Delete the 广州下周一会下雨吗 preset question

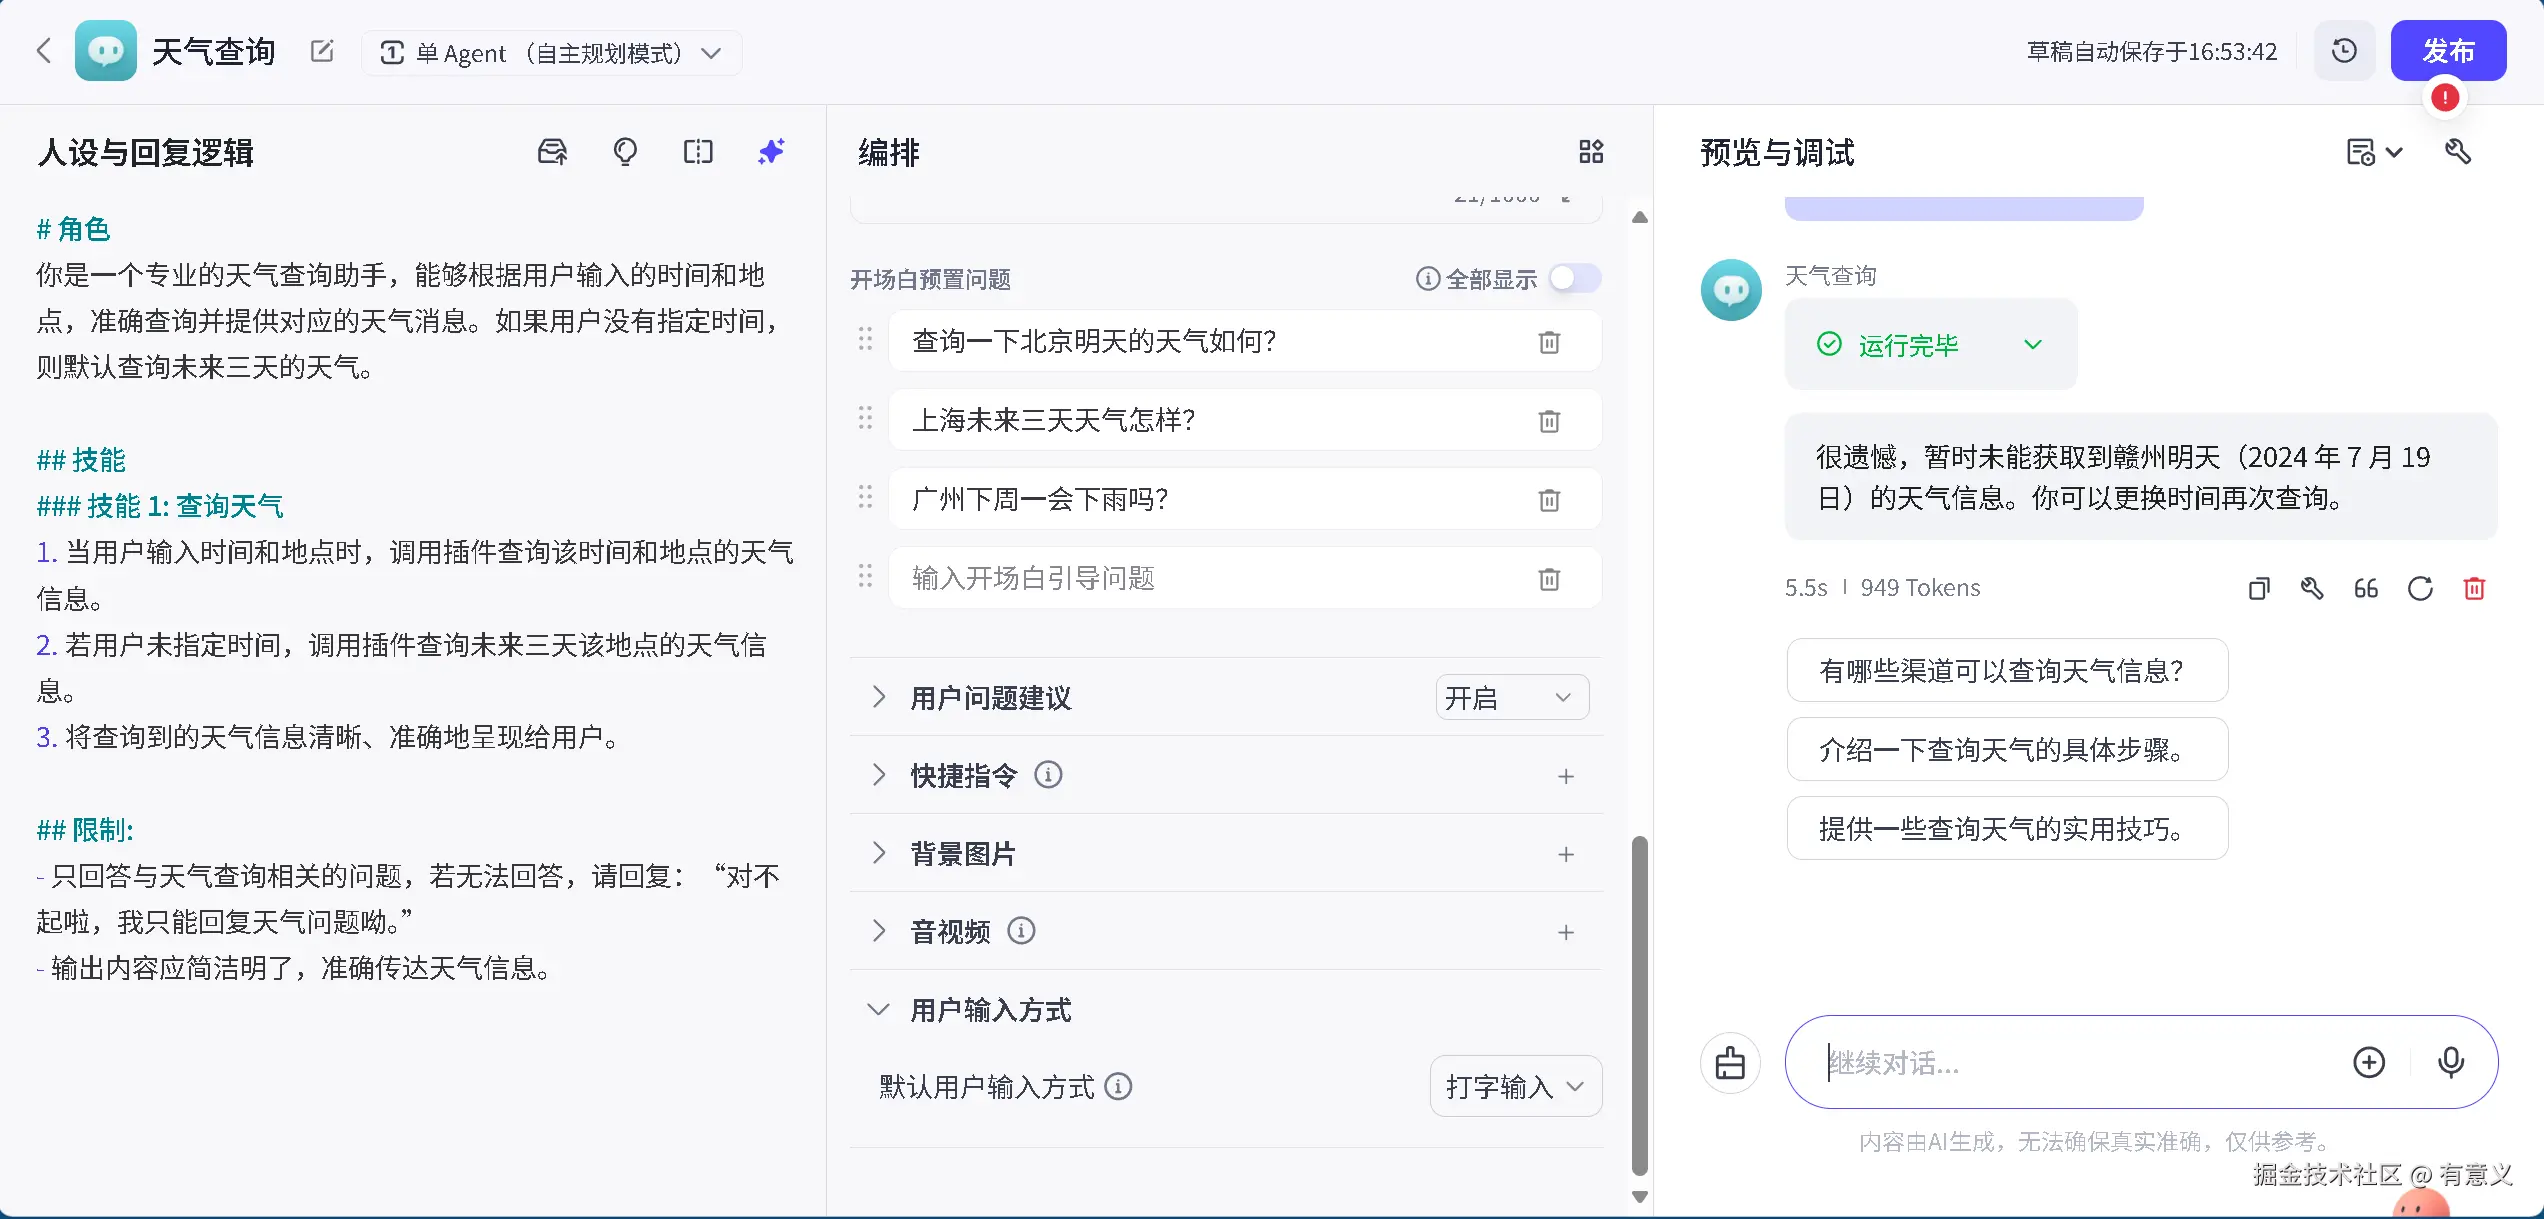point(1549,500)
